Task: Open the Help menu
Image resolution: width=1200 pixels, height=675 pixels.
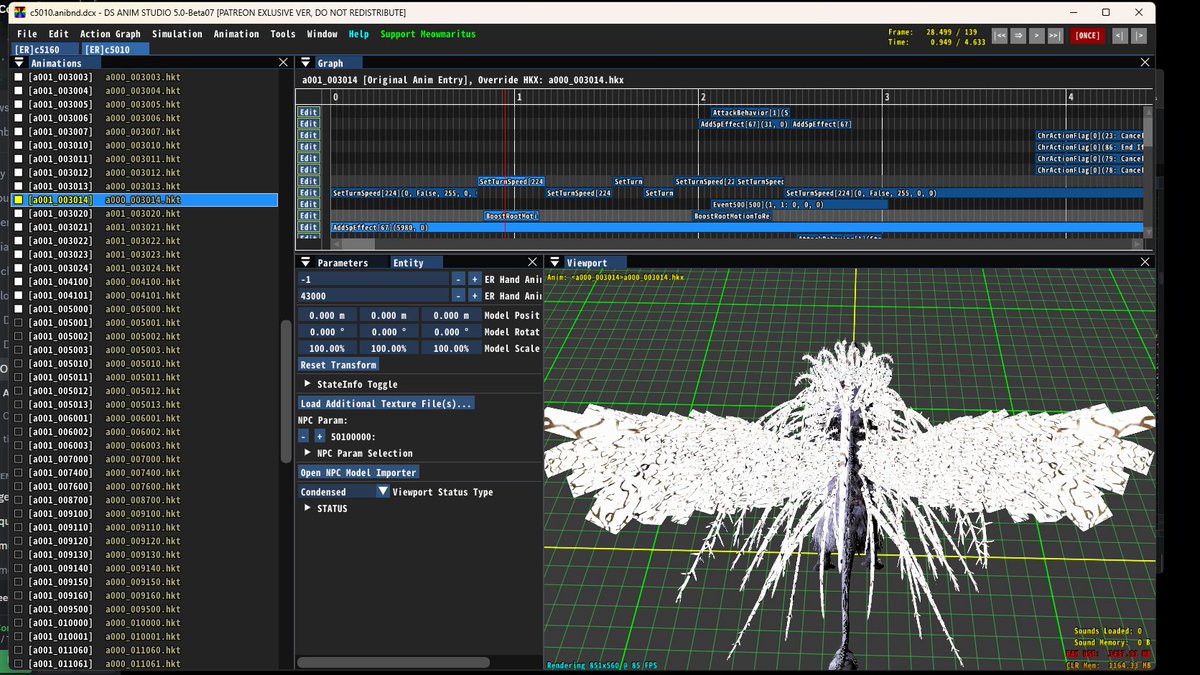Action: click(x=358, y=34)
